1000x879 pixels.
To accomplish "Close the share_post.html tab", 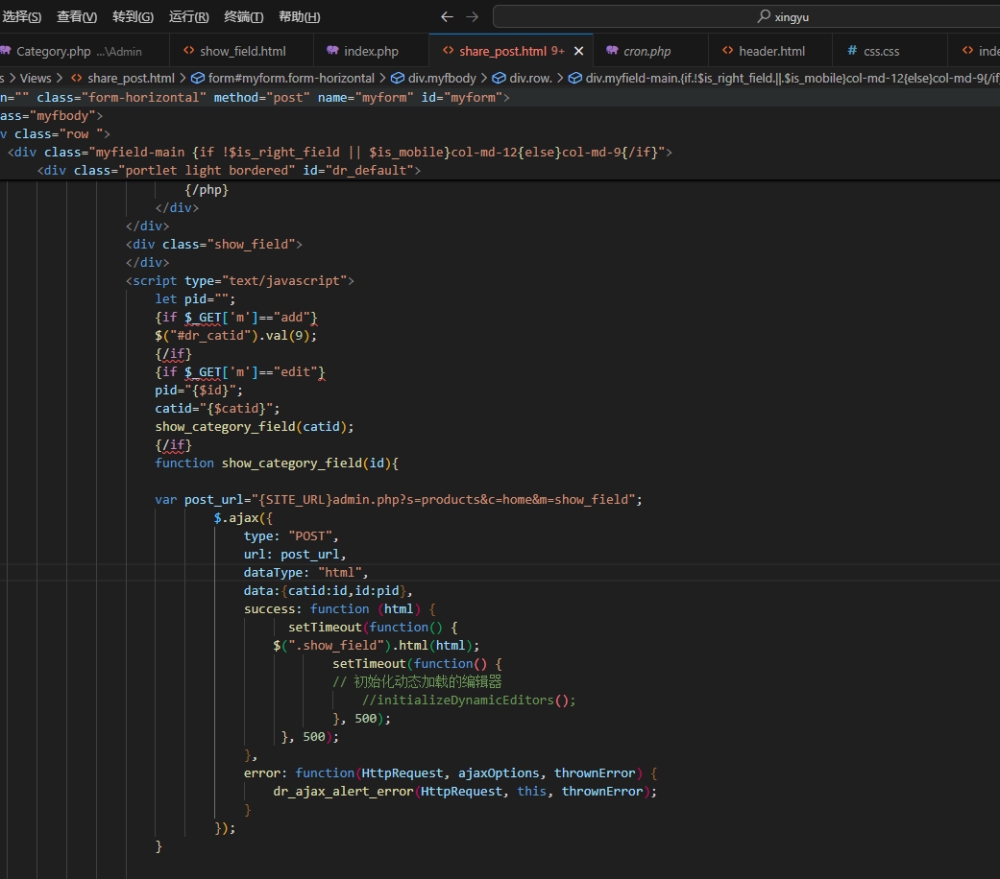I will coord(578,51).
